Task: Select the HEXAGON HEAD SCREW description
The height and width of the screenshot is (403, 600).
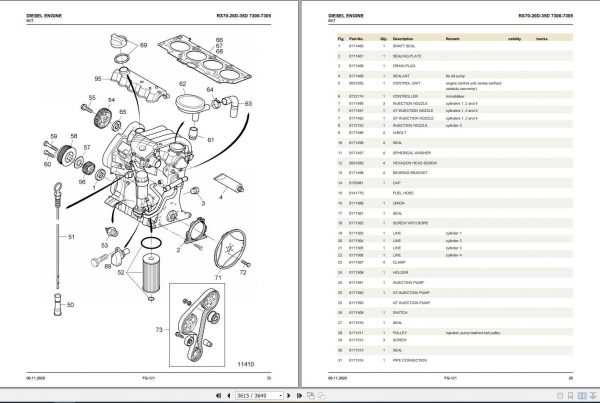Action: (x=415, y=163)
